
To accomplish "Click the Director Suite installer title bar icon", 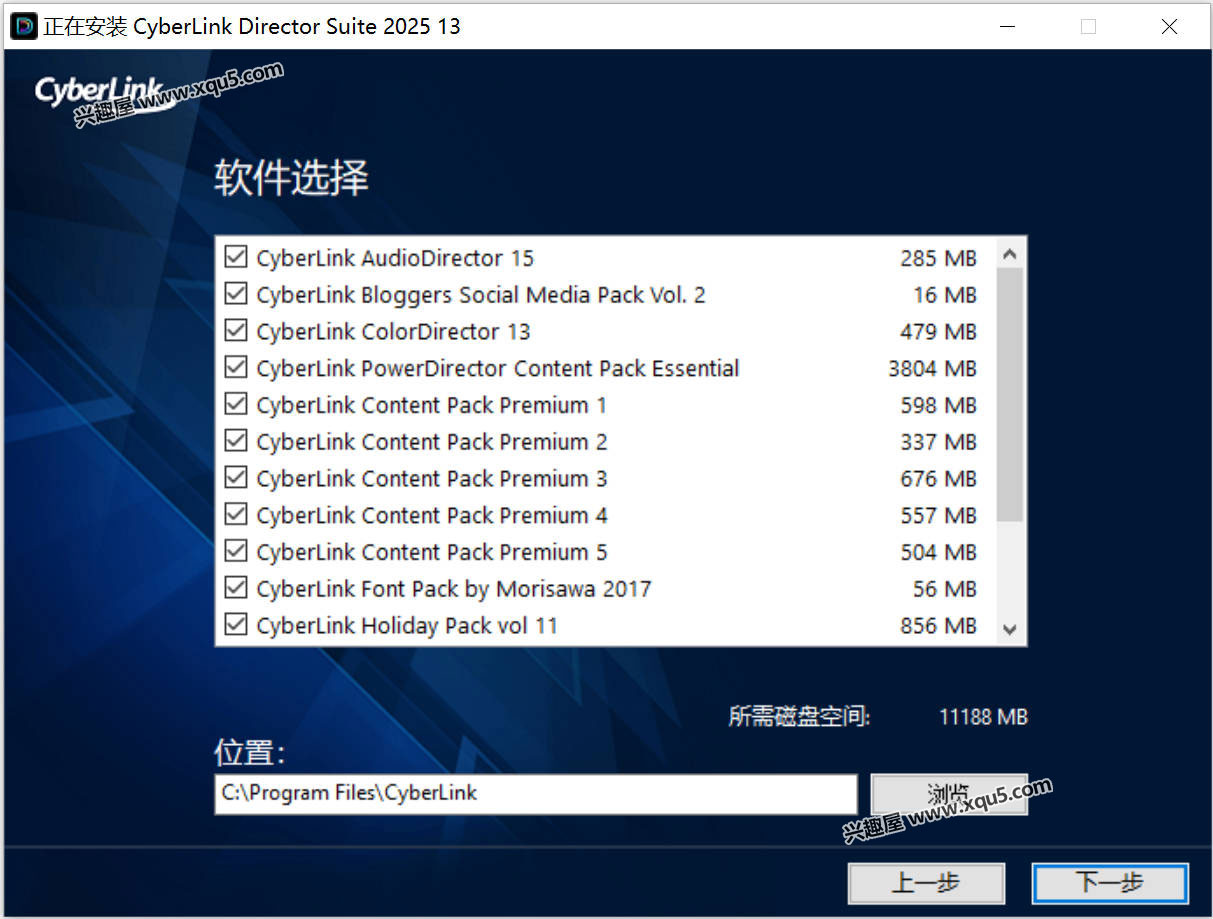I will [23, 25].
